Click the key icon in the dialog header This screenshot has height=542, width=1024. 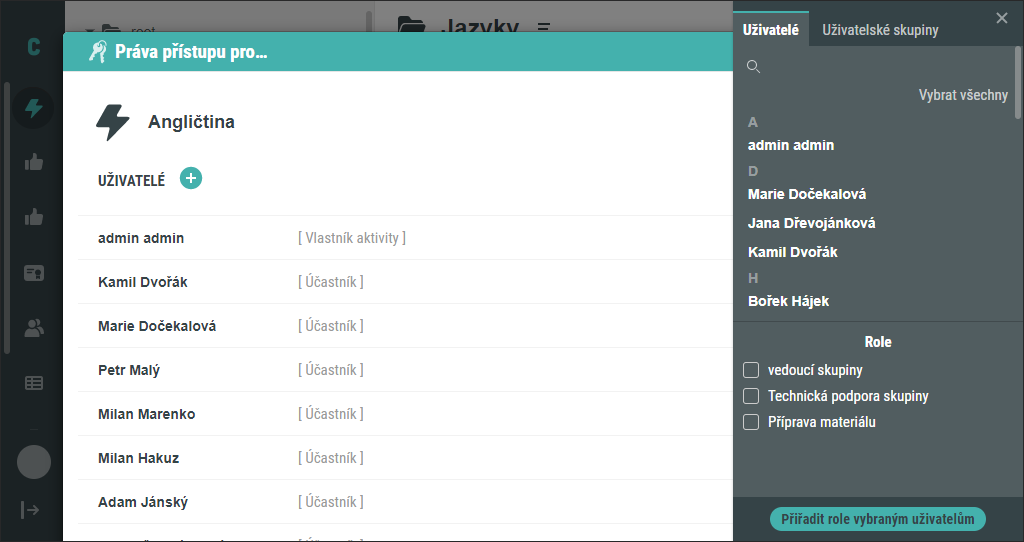coord(97,52)
